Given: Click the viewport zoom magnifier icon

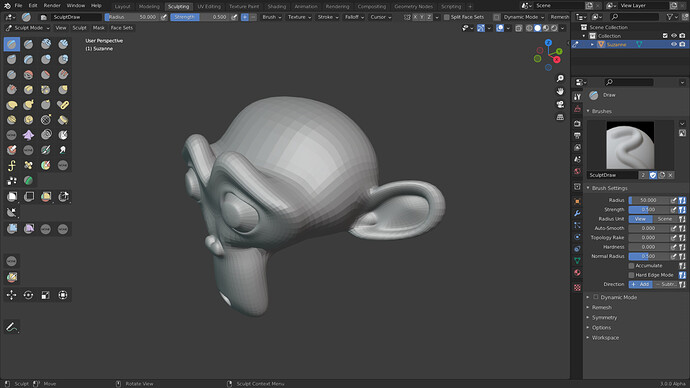Looking at the screenshot, I should [560, 78].
